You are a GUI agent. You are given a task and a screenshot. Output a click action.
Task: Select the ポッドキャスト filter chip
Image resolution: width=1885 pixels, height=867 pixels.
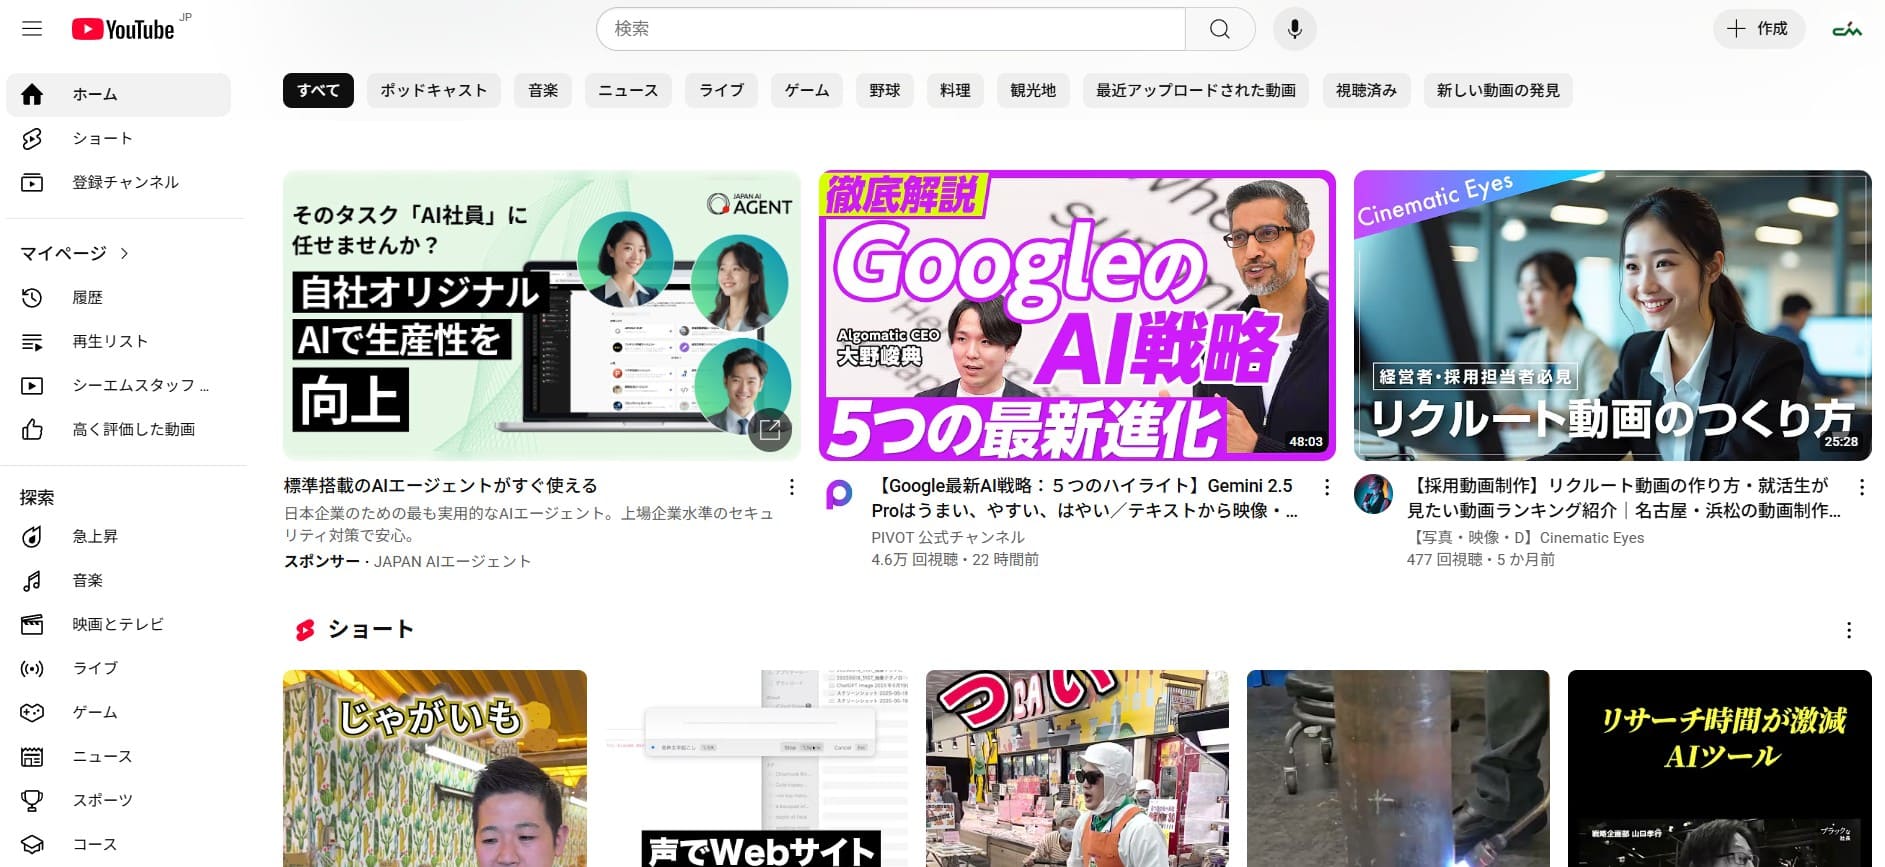(434, 90)
